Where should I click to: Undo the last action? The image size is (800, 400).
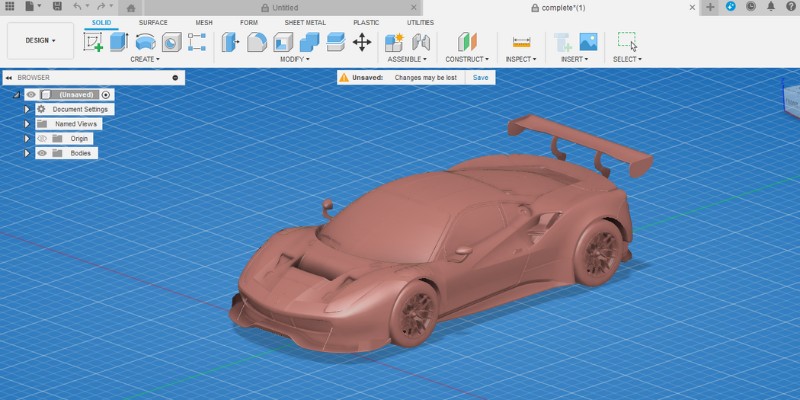click(x=77, y=7)
